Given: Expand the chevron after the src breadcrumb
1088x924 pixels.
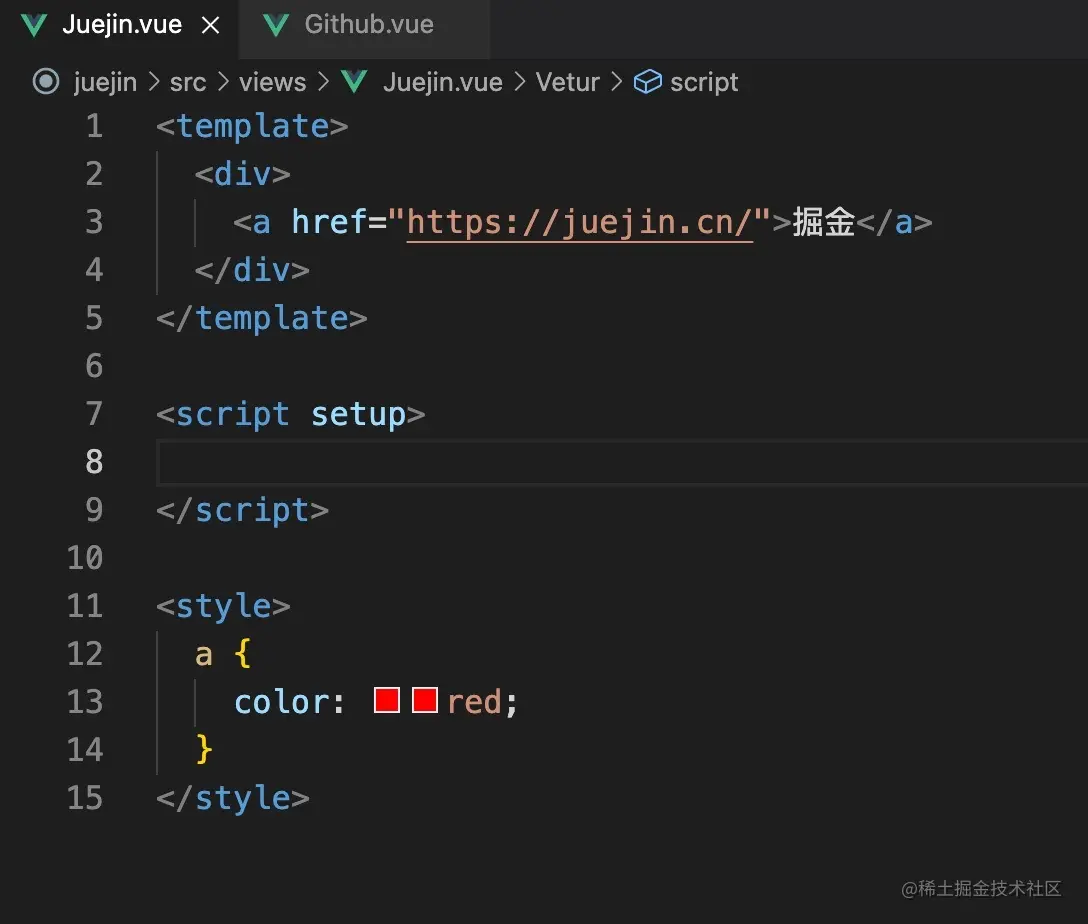Looking at the screenshot, I should pos(223,83).
